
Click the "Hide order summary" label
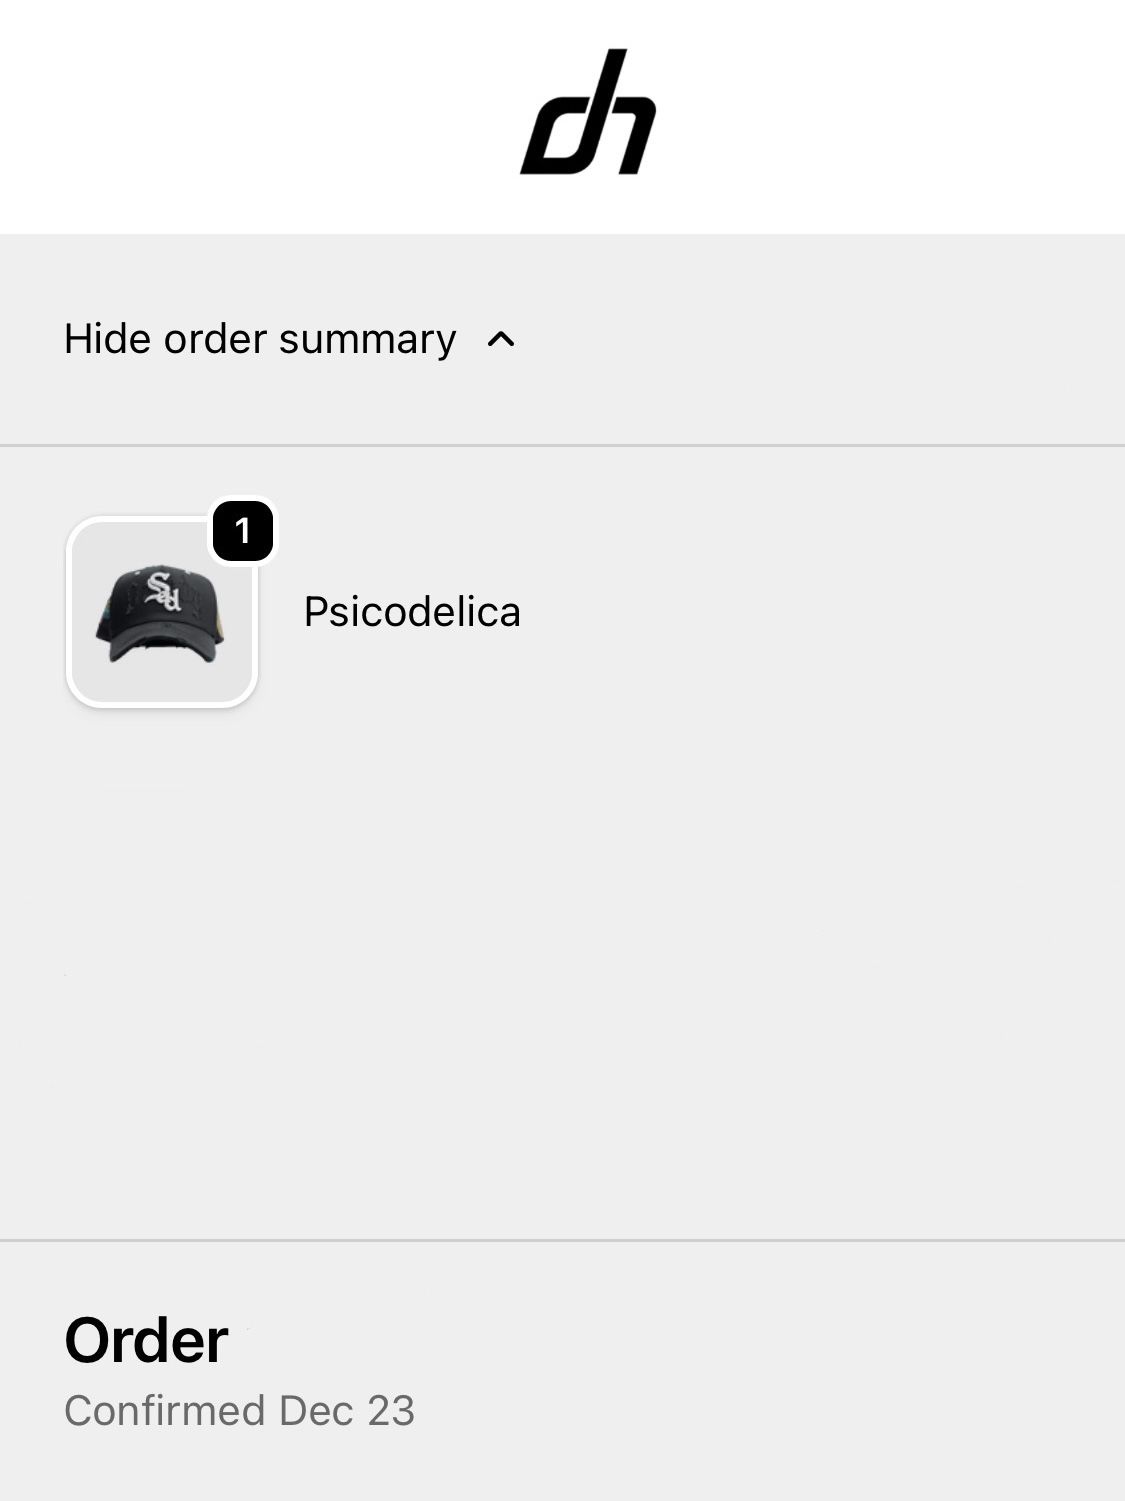[260, 339]
